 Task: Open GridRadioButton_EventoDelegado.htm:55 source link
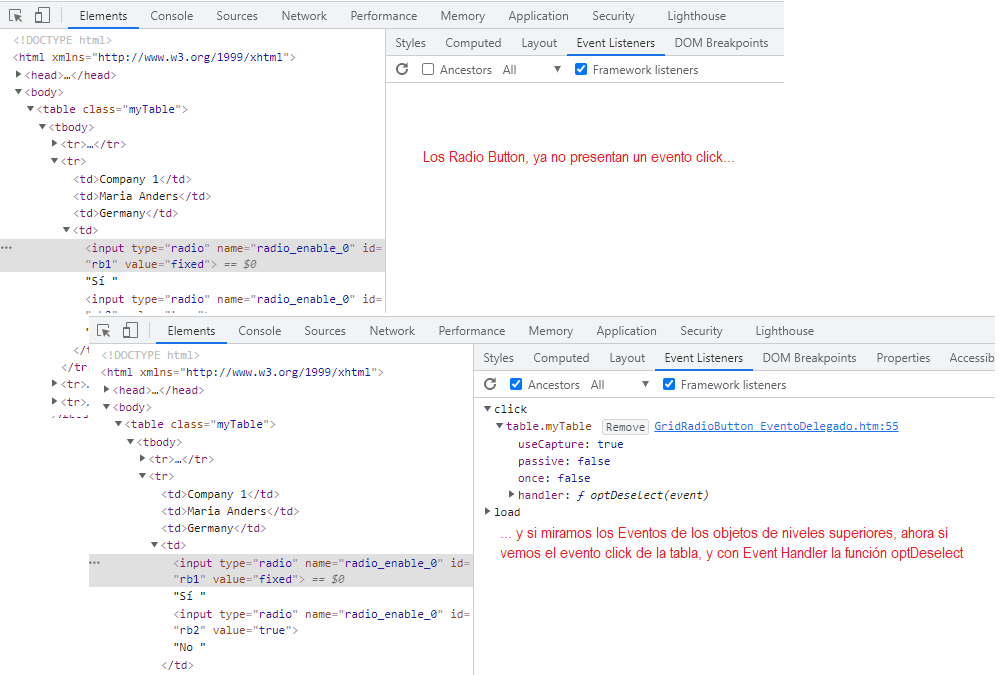(776, 427)
